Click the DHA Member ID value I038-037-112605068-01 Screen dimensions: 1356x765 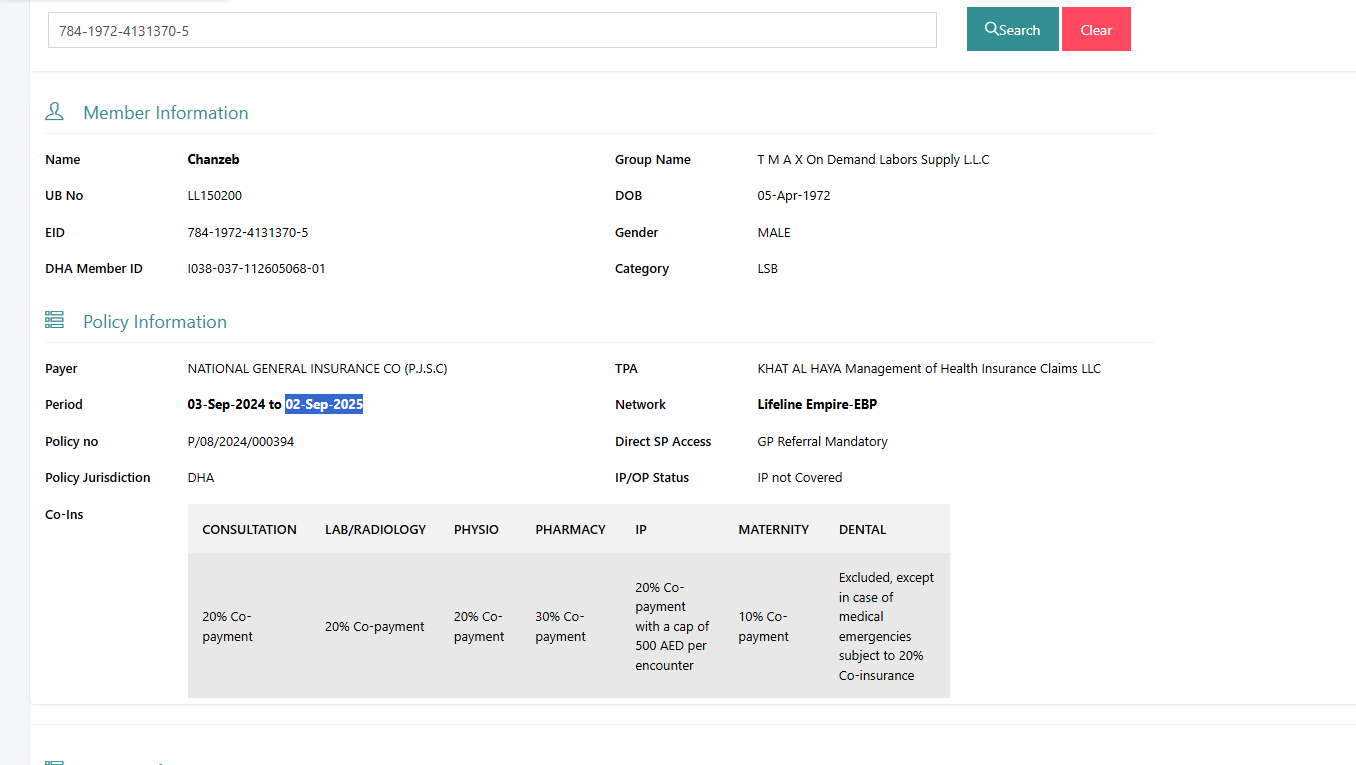[256, 269]
